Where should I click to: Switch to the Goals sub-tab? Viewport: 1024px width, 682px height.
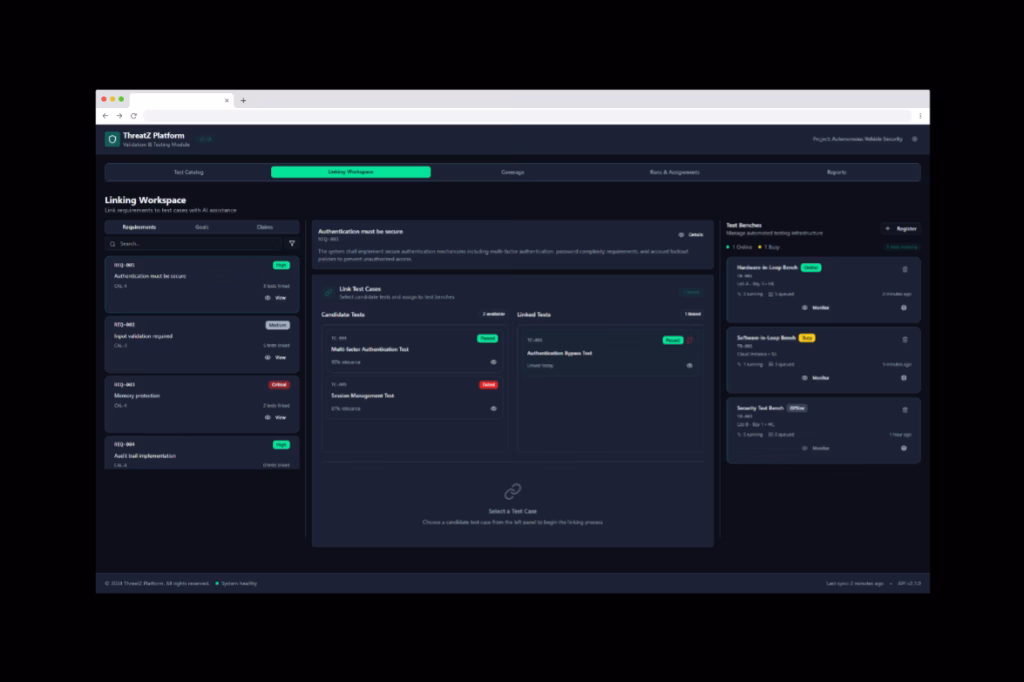coord(202,227)
